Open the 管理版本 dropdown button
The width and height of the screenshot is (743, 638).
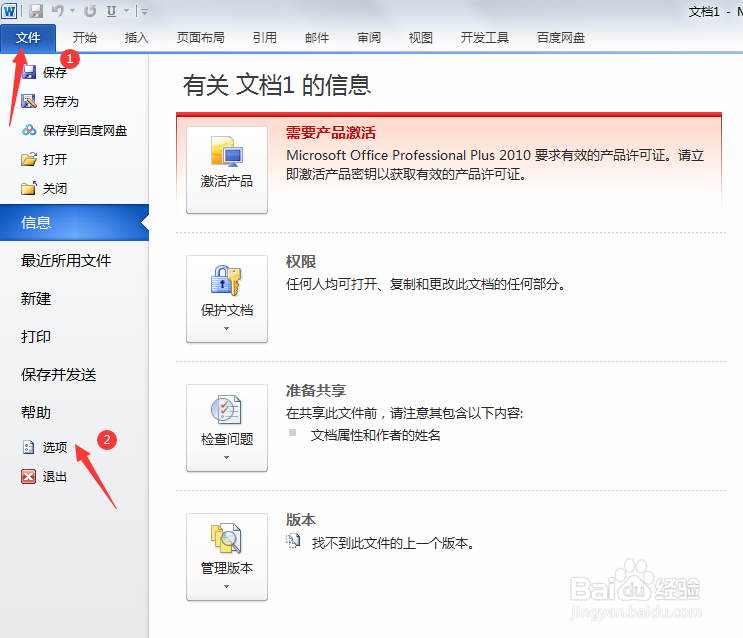227,557
